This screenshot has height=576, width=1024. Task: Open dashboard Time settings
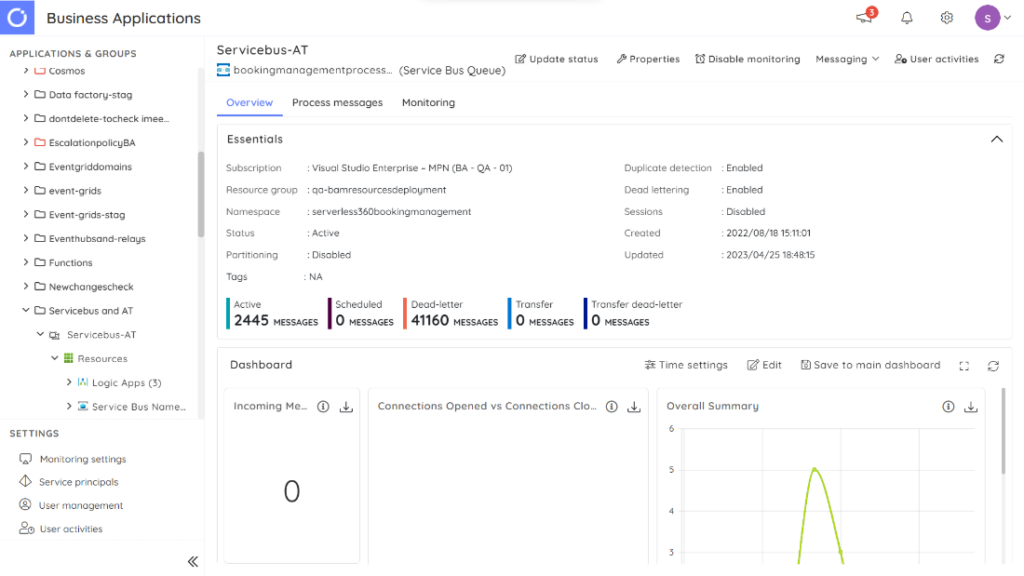point(686,365)
